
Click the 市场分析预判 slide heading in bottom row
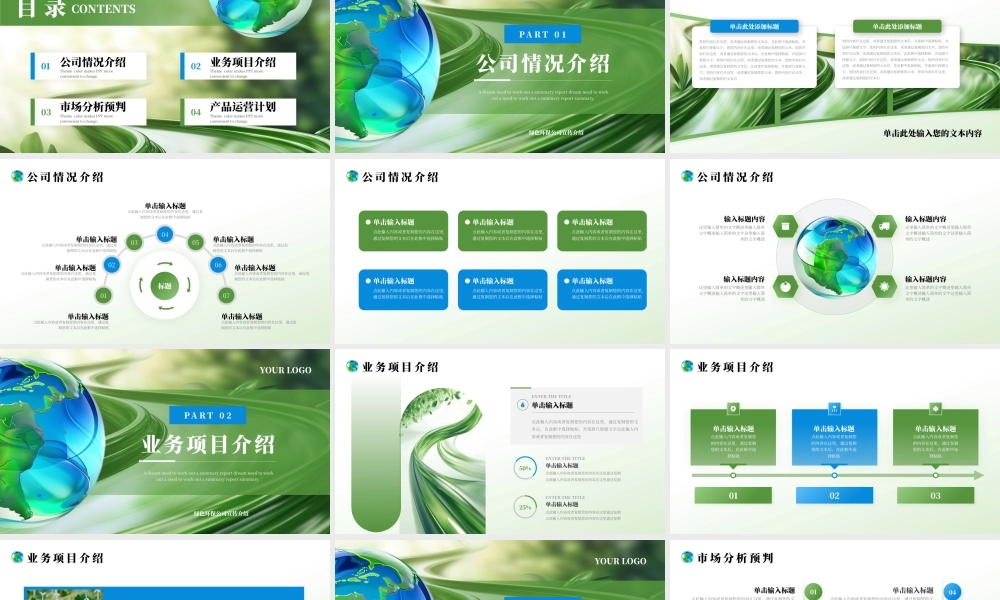(735, 558)
